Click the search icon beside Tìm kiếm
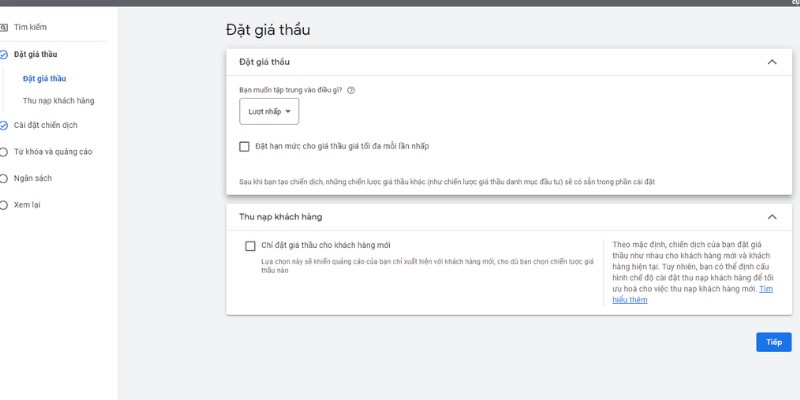 (x=3, y=27)
